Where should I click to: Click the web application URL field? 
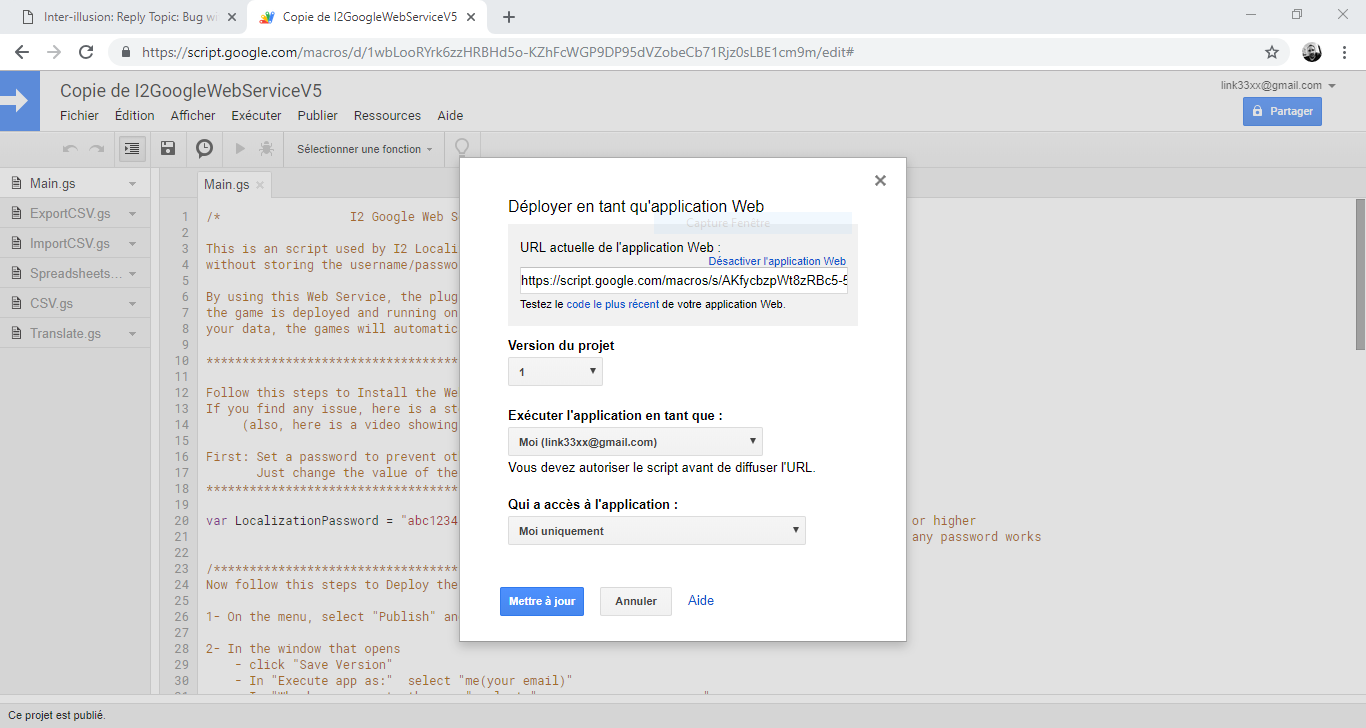(x=683, y=281)
